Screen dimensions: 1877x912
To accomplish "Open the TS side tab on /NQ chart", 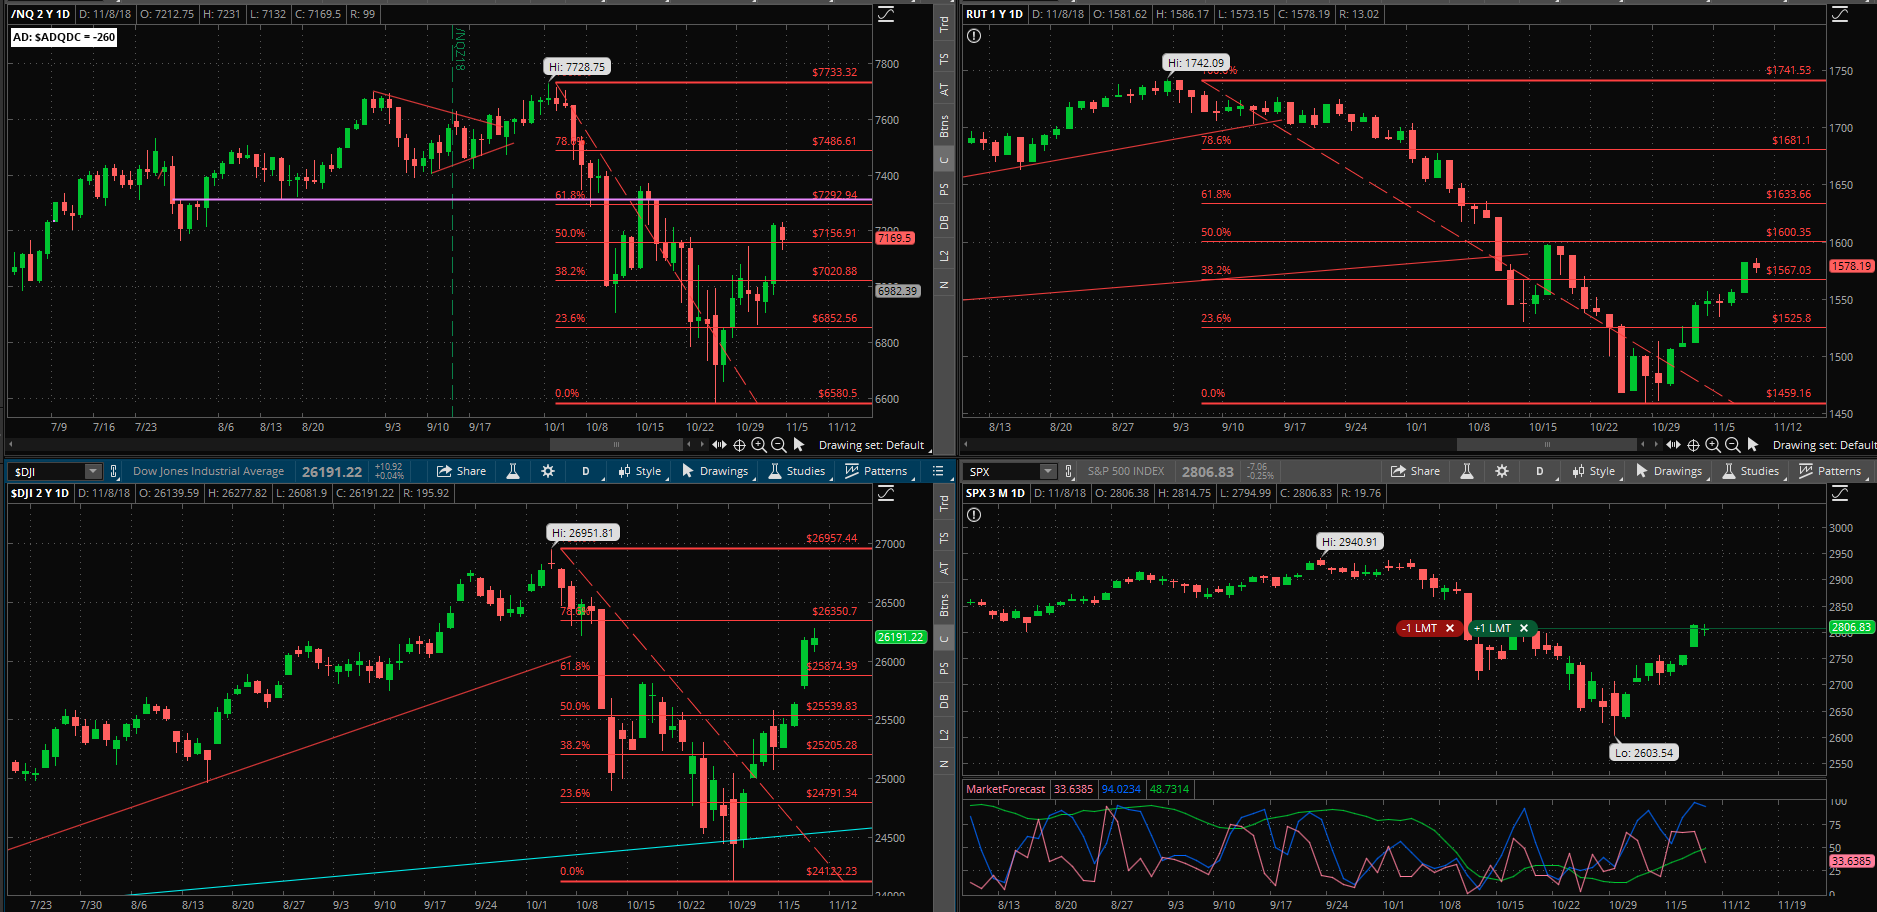I will 944,59.
